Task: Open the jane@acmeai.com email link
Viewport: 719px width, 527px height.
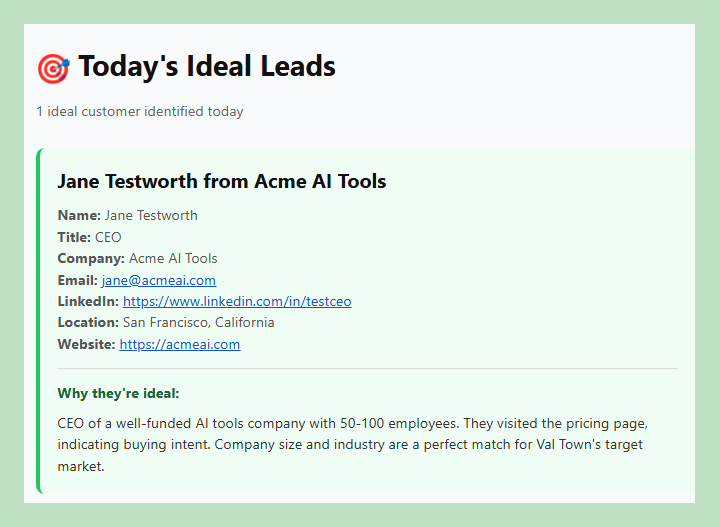Action: pos(158,280)
